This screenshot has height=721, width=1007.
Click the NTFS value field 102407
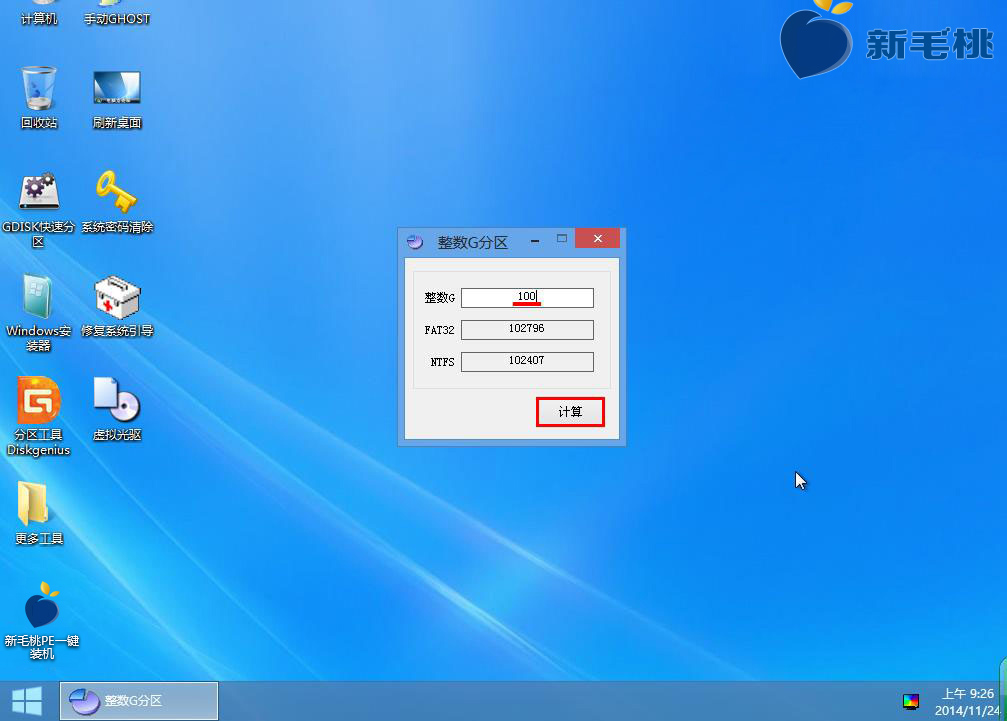click(x=527, y=361)
